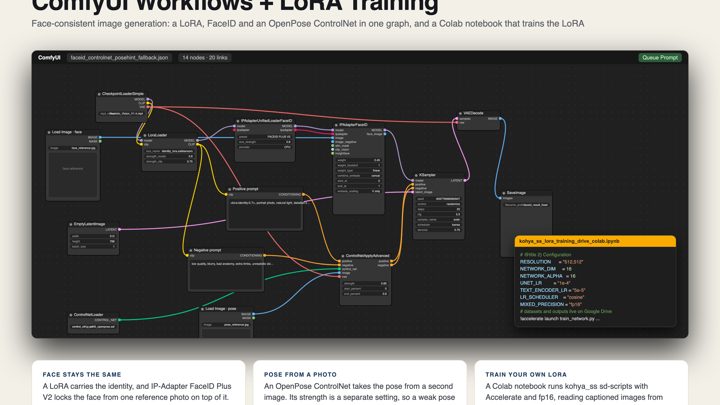This screenshot has height=405, width=720.
Task: Open the scheduler dropdown in KSampler
Action: click(x=439, y=225)
